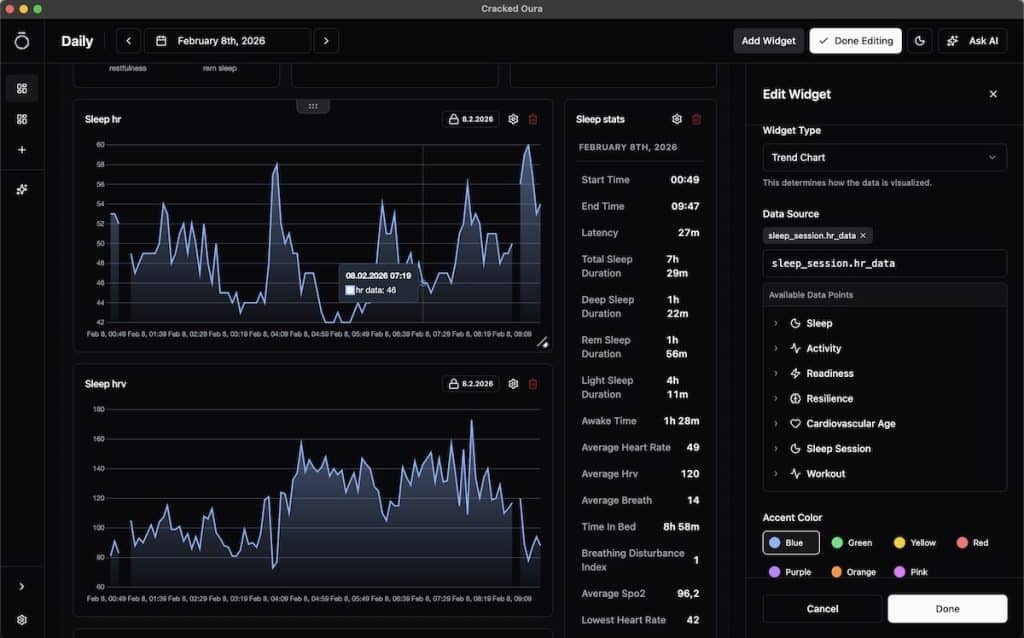The image size is (1024, 638).
Task: Click the Add Widget button
Action: 768,40
